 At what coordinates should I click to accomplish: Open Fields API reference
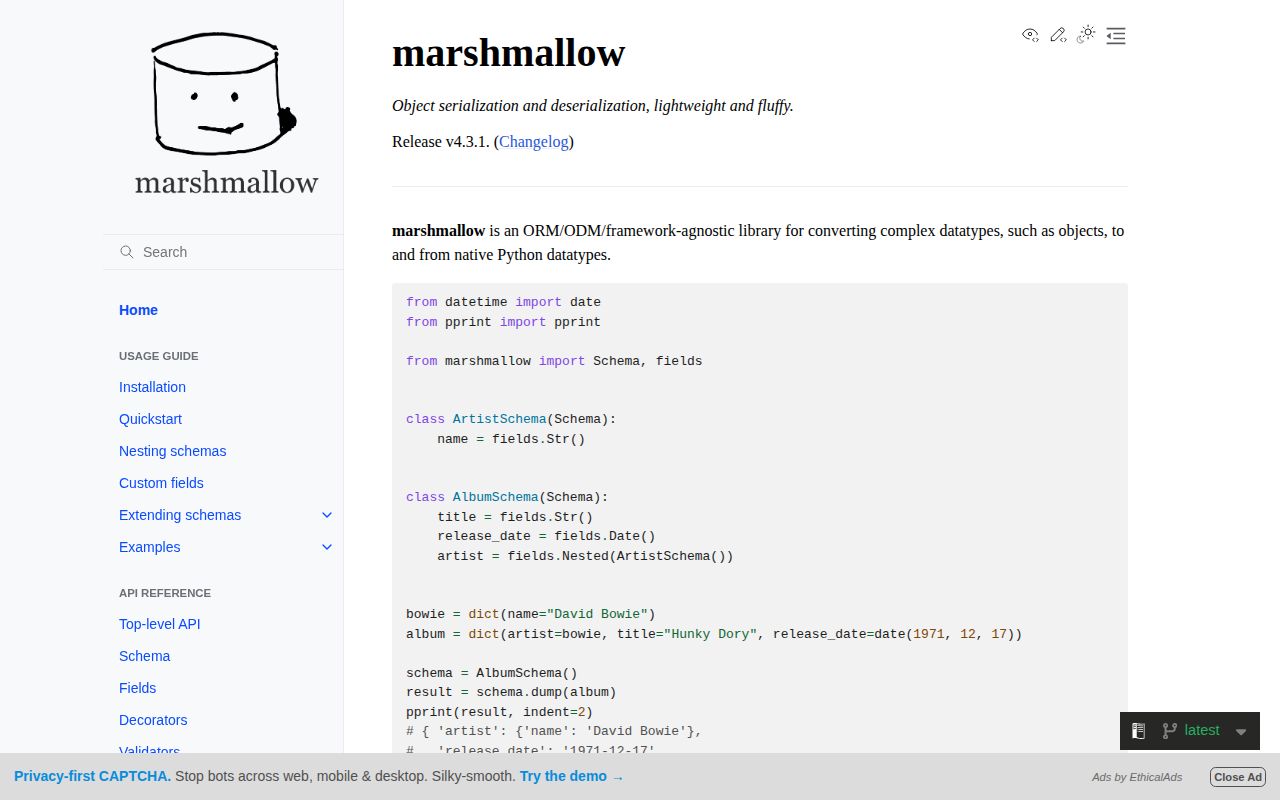[137, 688]
